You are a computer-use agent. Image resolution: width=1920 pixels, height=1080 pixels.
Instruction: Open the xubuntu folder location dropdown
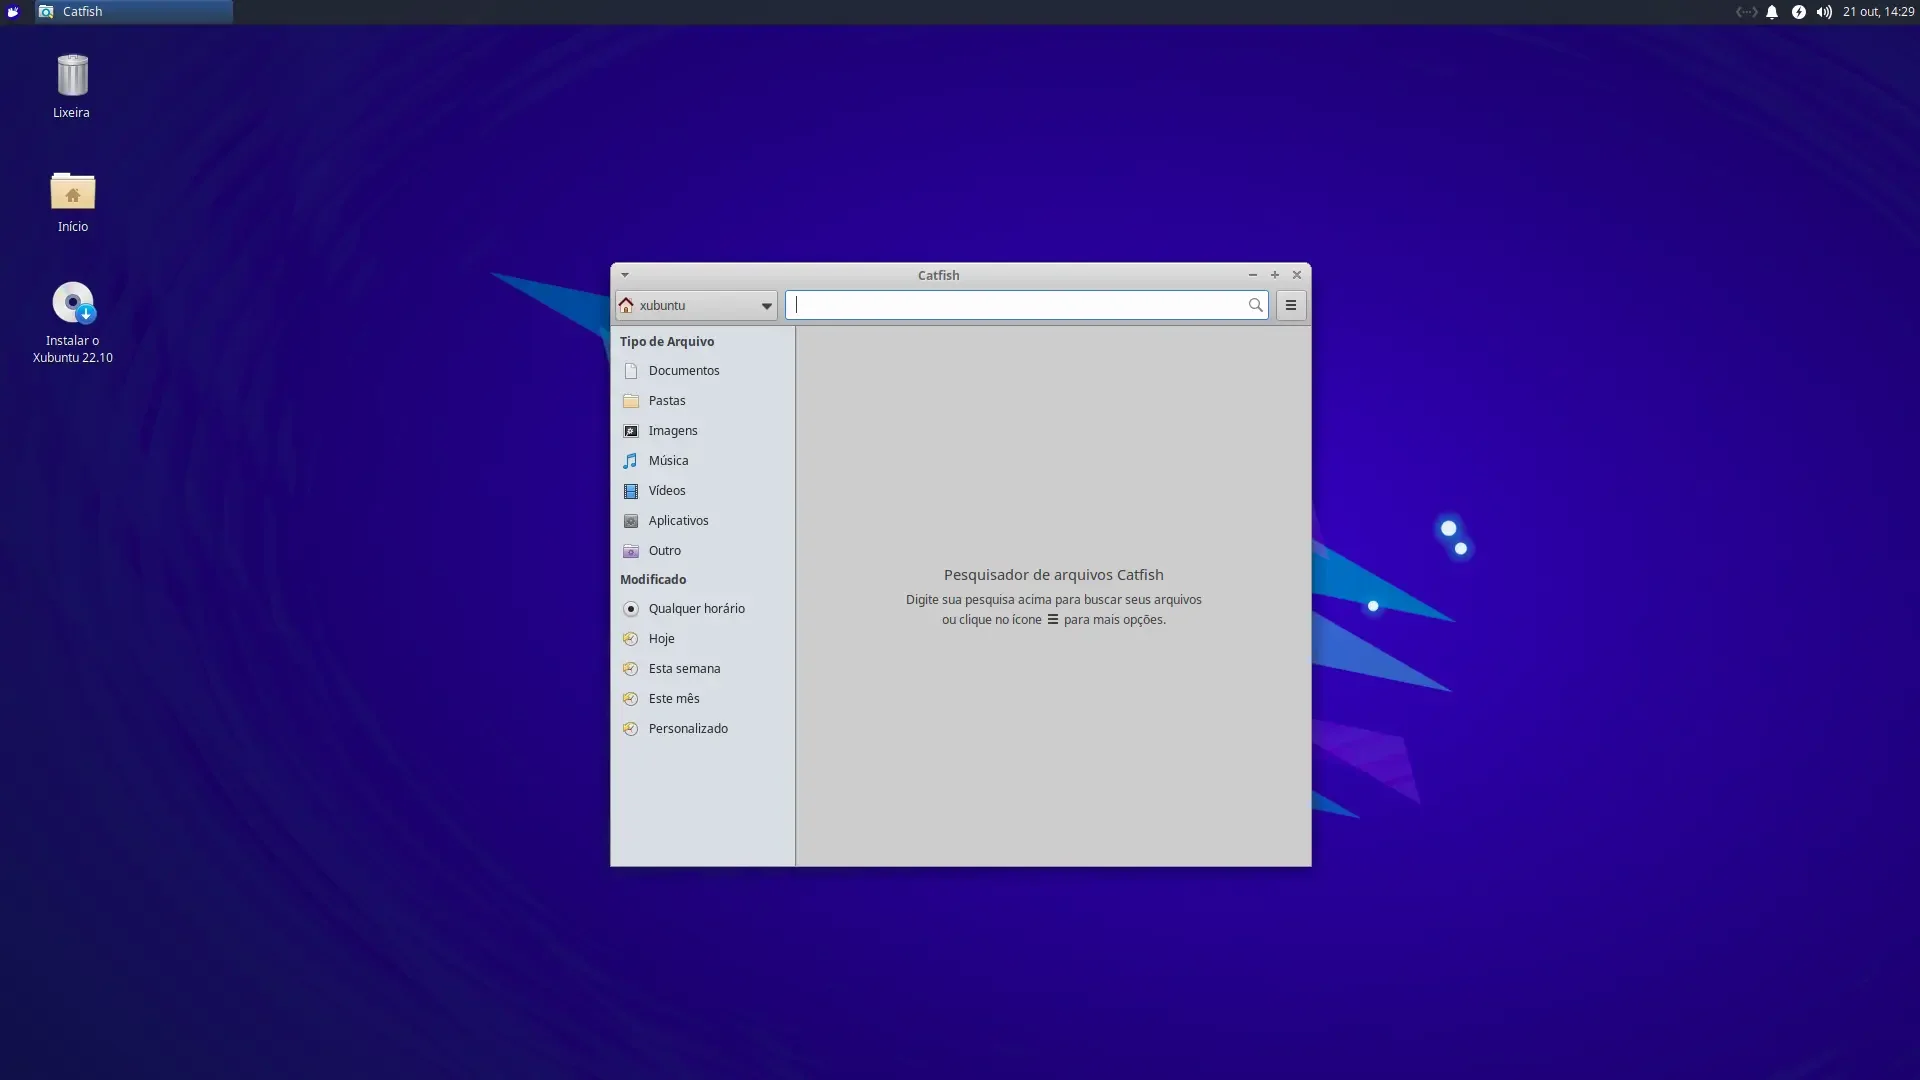pos(696,305)
